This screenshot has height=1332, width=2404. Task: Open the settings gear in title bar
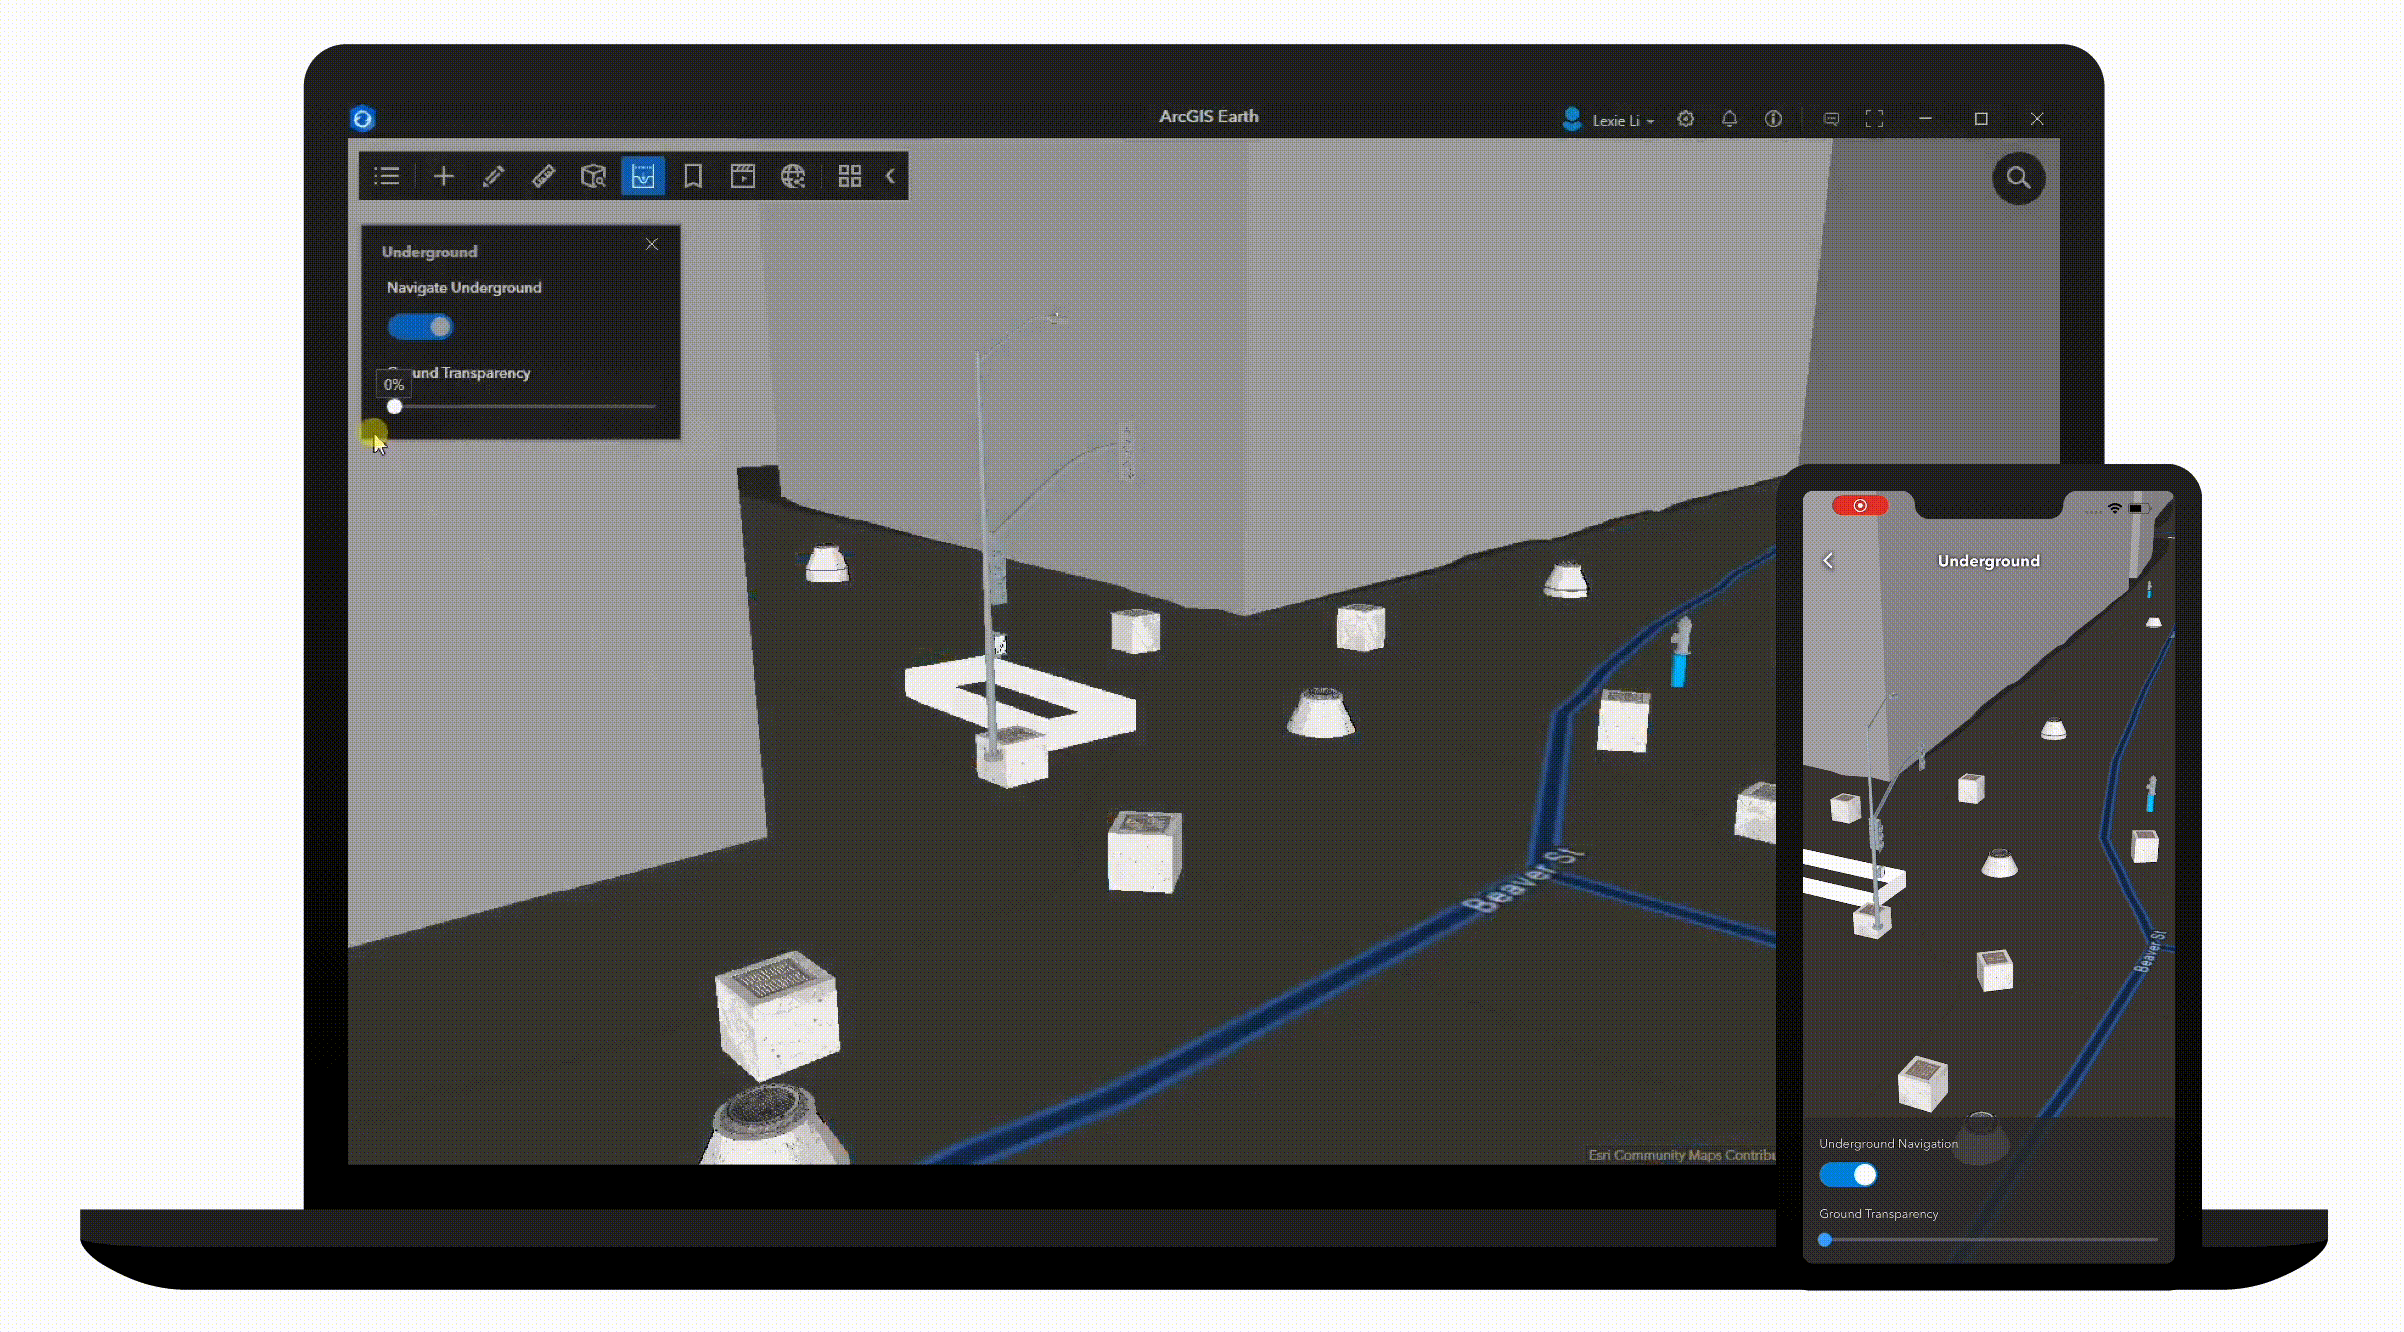[1686, 119]
